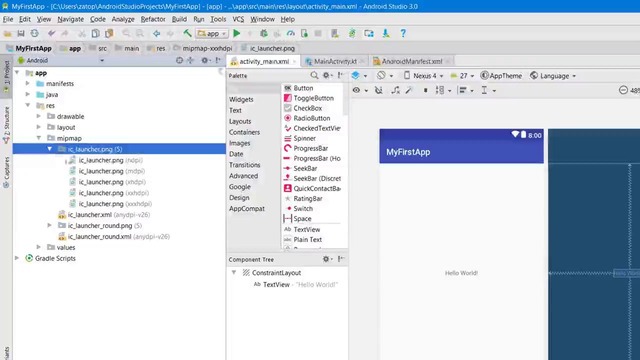Pick the ToggleButton widget

coord(309,98)
